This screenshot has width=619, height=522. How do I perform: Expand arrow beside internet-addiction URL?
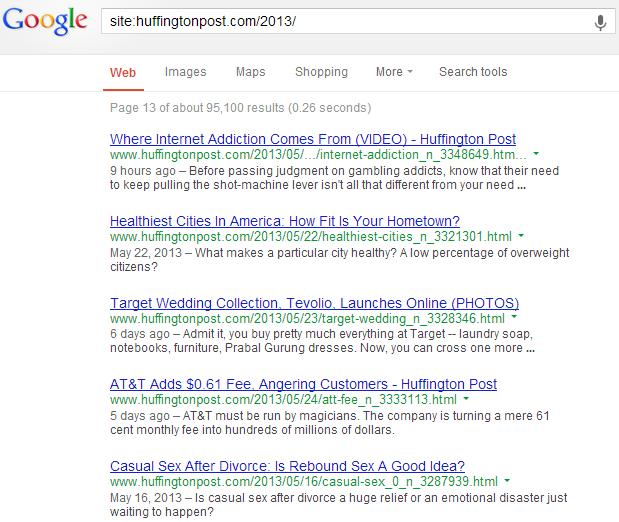(x=536, y=154)
